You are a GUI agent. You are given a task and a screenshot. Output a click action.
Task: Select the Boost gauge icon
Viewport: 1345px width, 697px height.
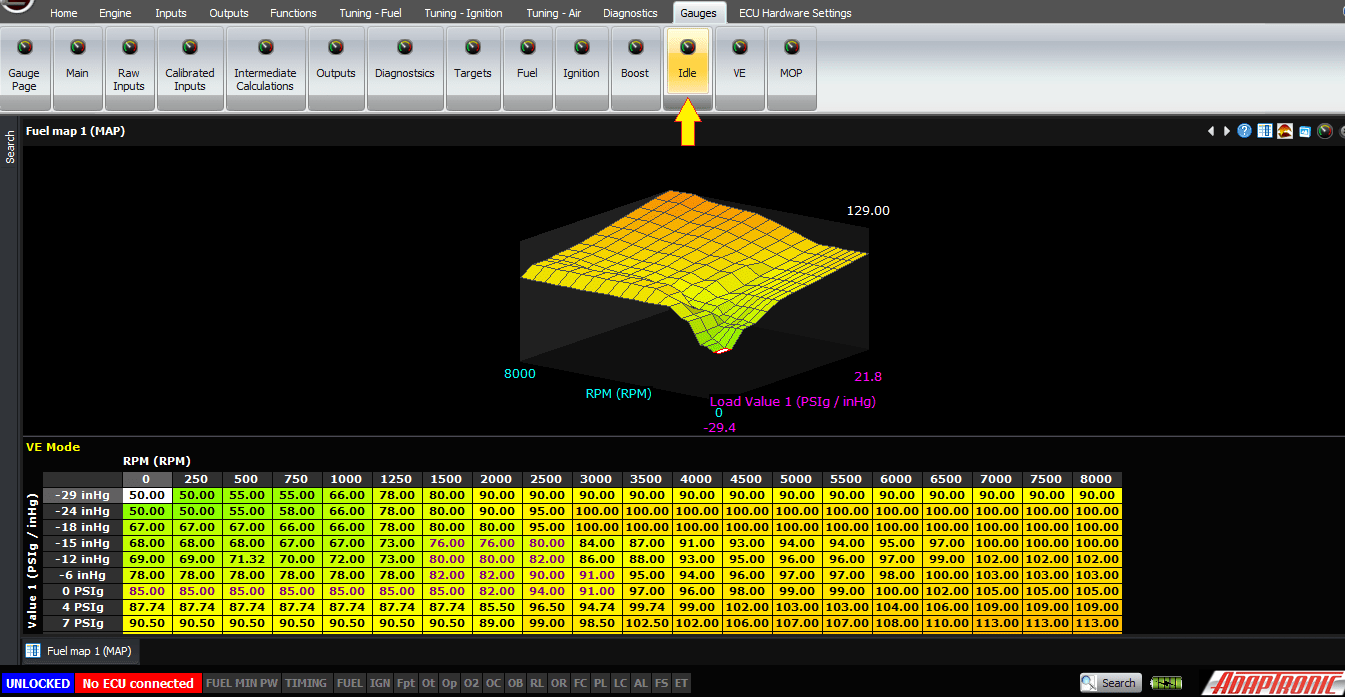[635, 68]
